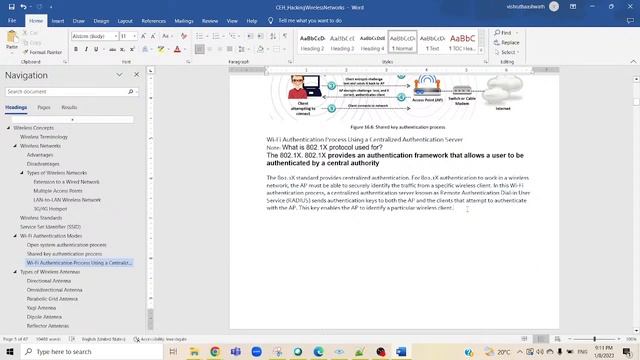Click the Borders icon
The width and height of the screenshot is (640, 360).
click(276, 49)
